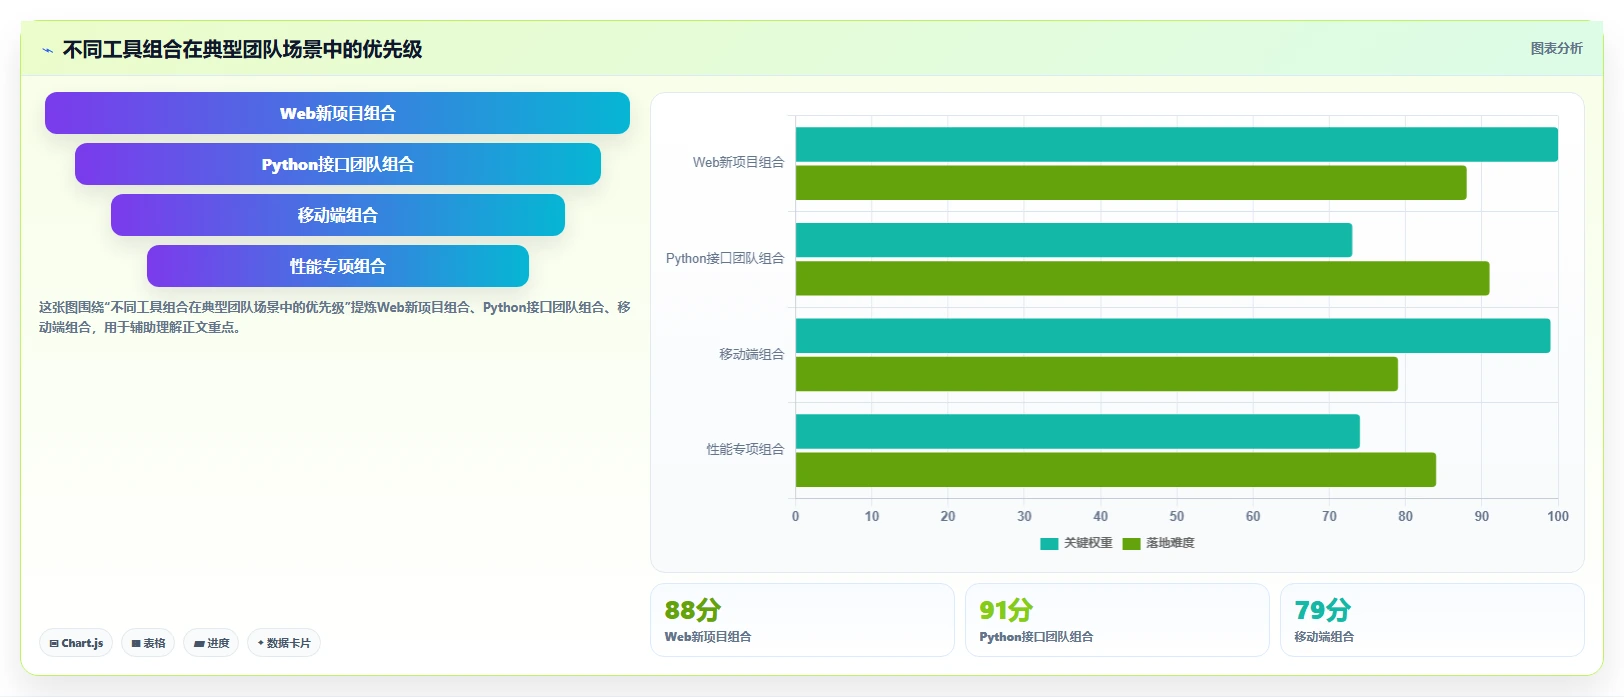Image resolution: width=1624 pixels, height=697 pixels.
Task: Click the teal 关键权重 bar for Python接口团队组合
Action: [x=1074, y=240]
